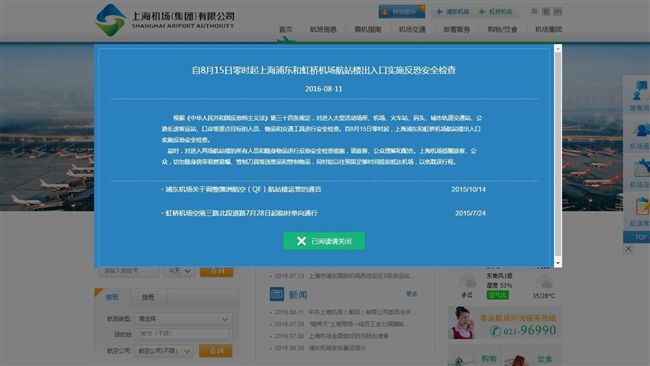
Task: Click the orange warning triangle icon in the header
Action: (385, 12)
